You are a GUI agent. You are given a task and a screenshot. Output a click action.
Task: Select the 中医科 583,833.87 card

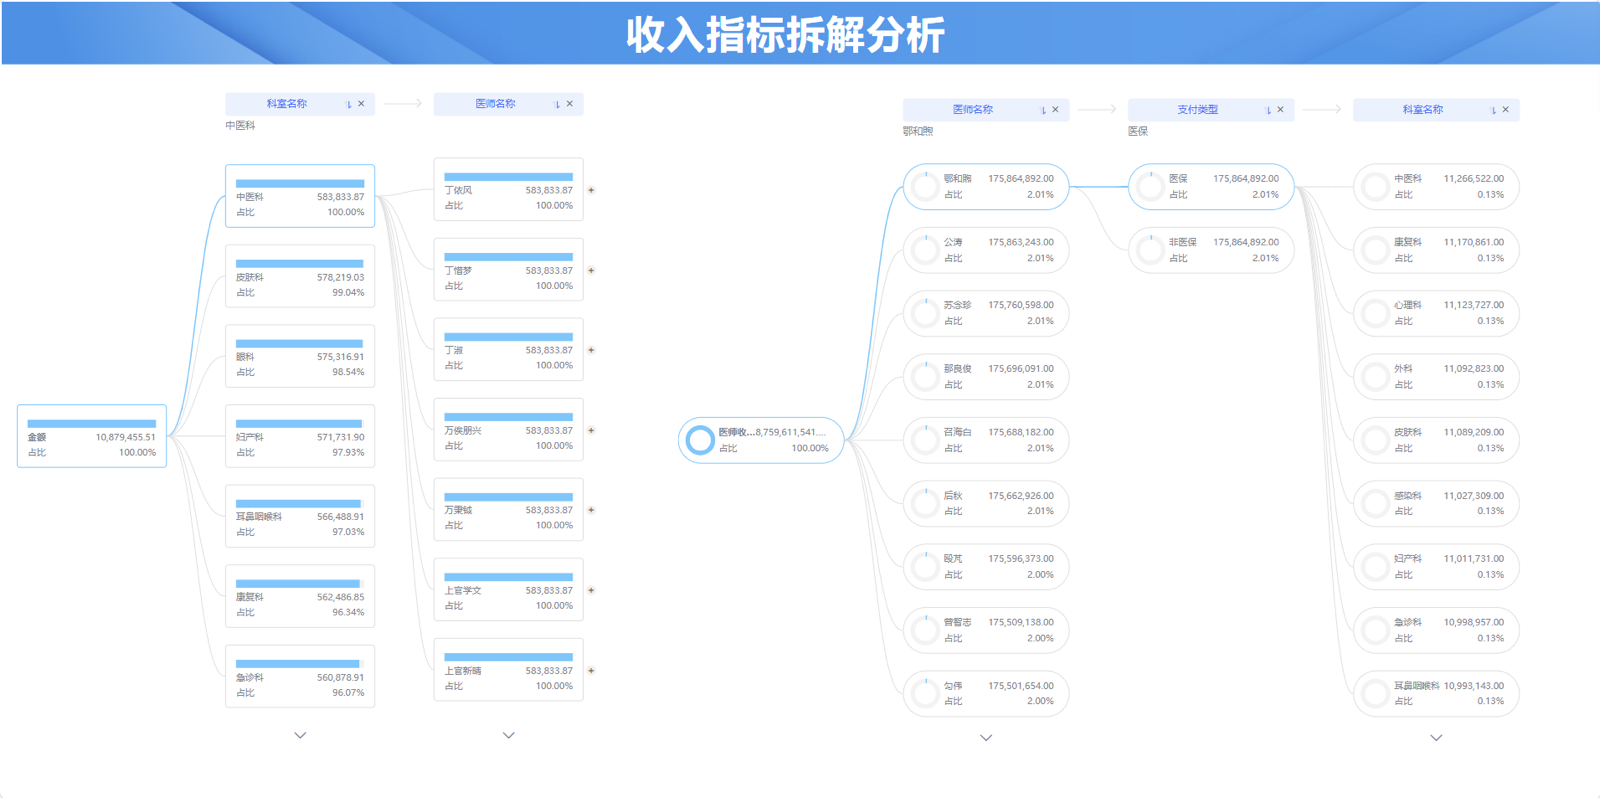point(300,196)
